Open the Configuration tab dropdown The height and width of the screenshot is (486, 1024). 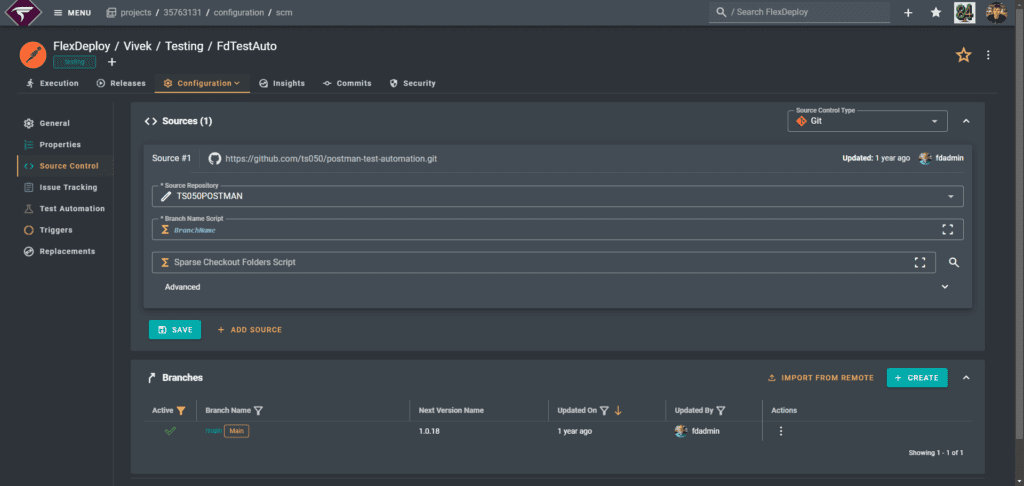click(x=202, y=84)
